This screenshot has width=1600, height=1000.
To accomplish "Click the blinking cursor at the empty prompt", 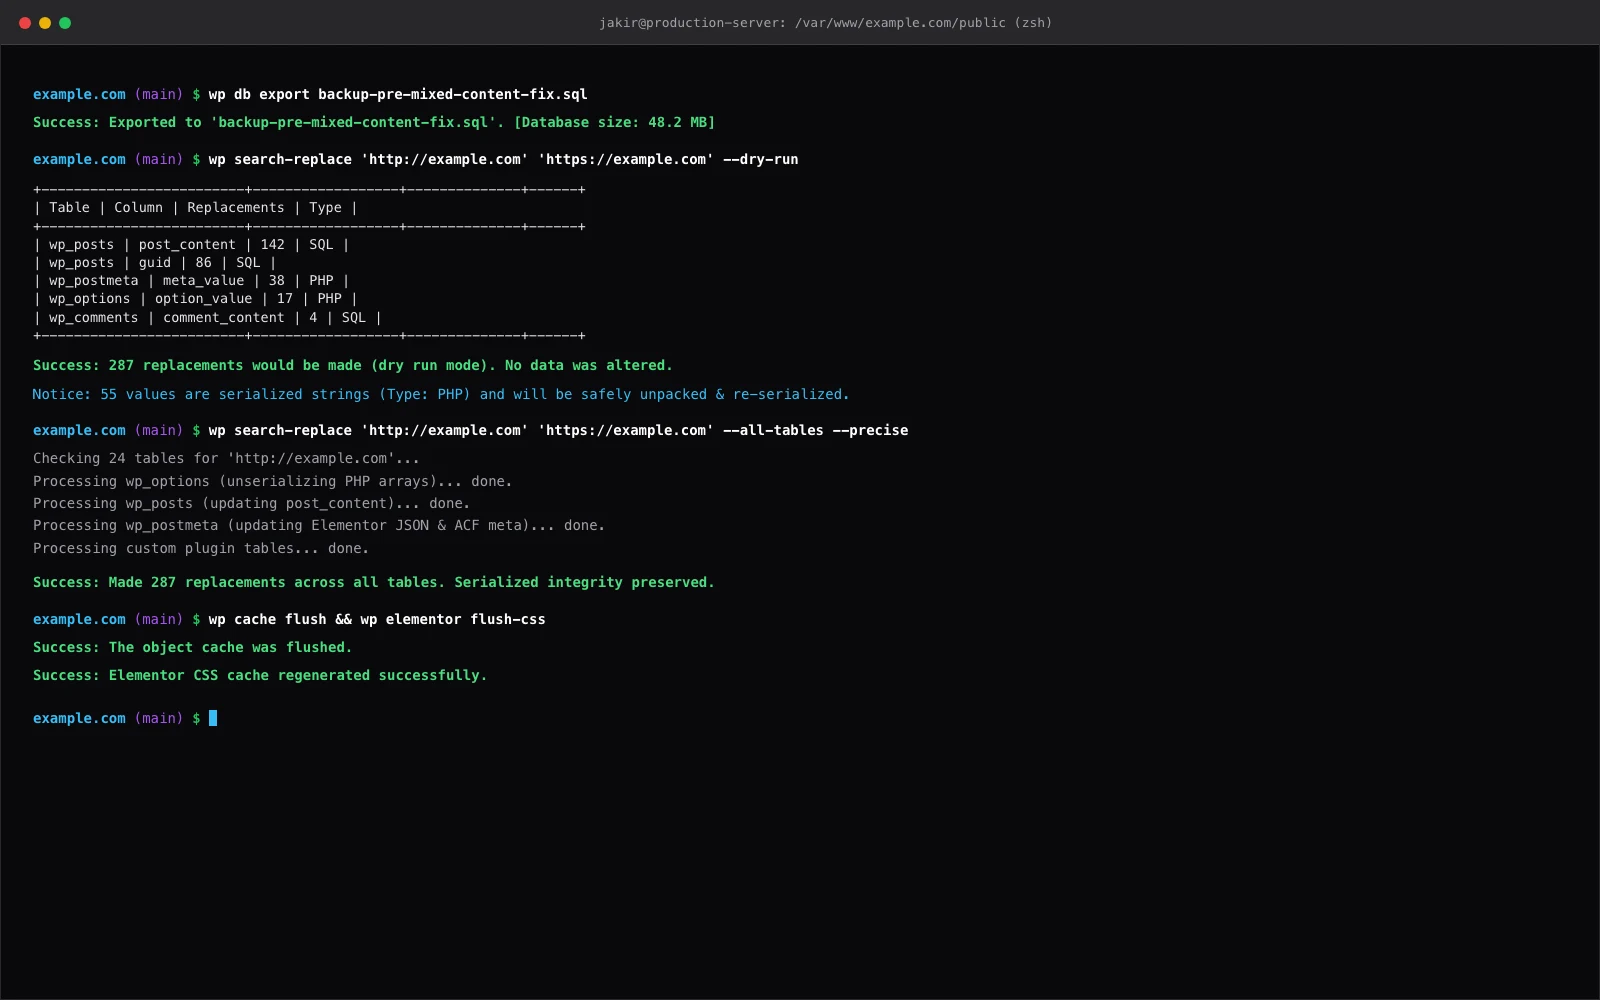I will coord(213,718).
